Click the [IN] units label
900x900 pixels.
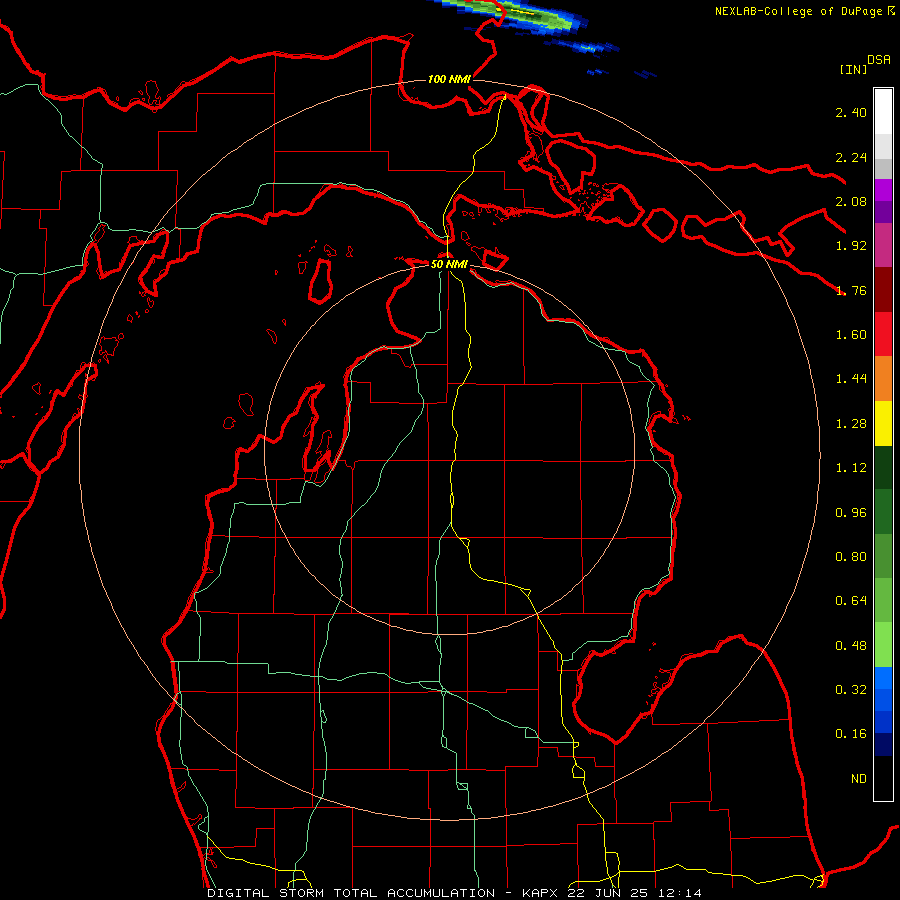click(x=853, y=69)
